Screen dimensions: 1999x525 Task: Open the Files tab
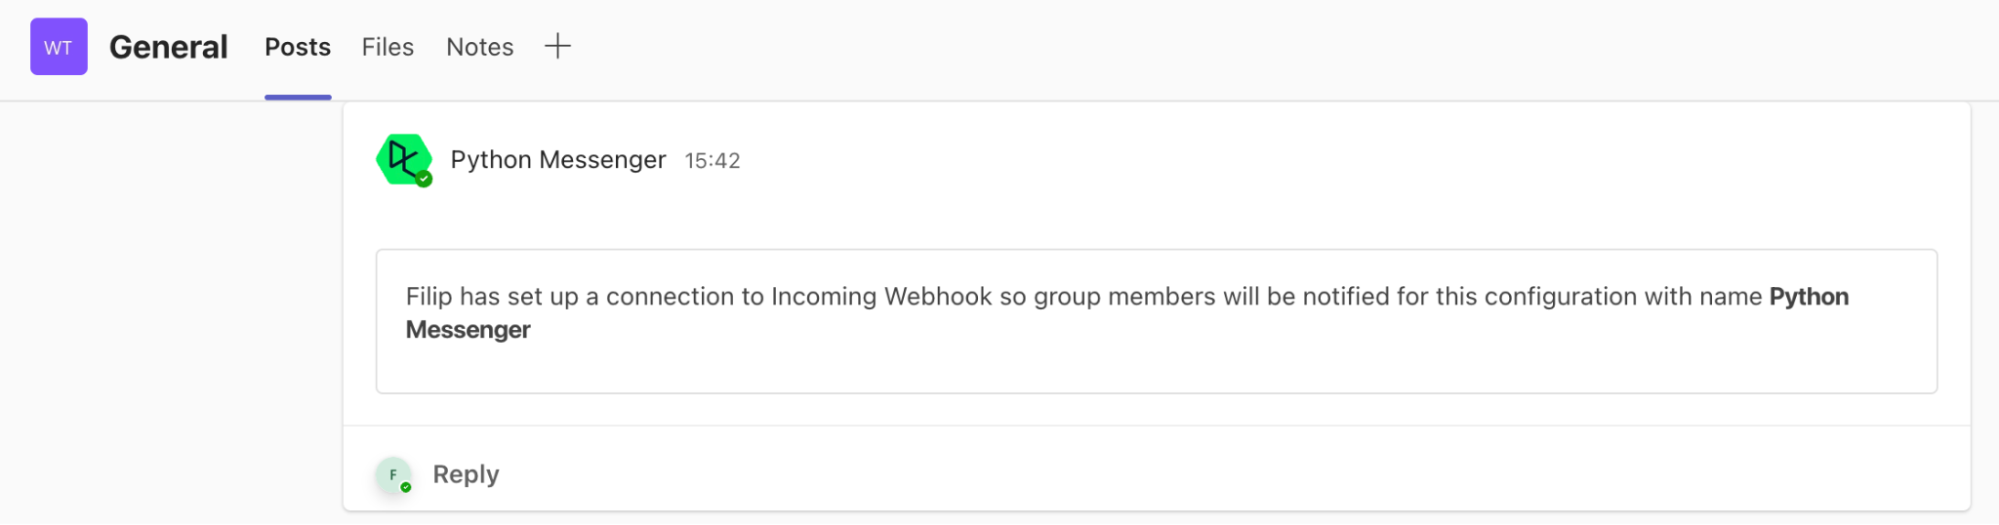coord(387,47)
